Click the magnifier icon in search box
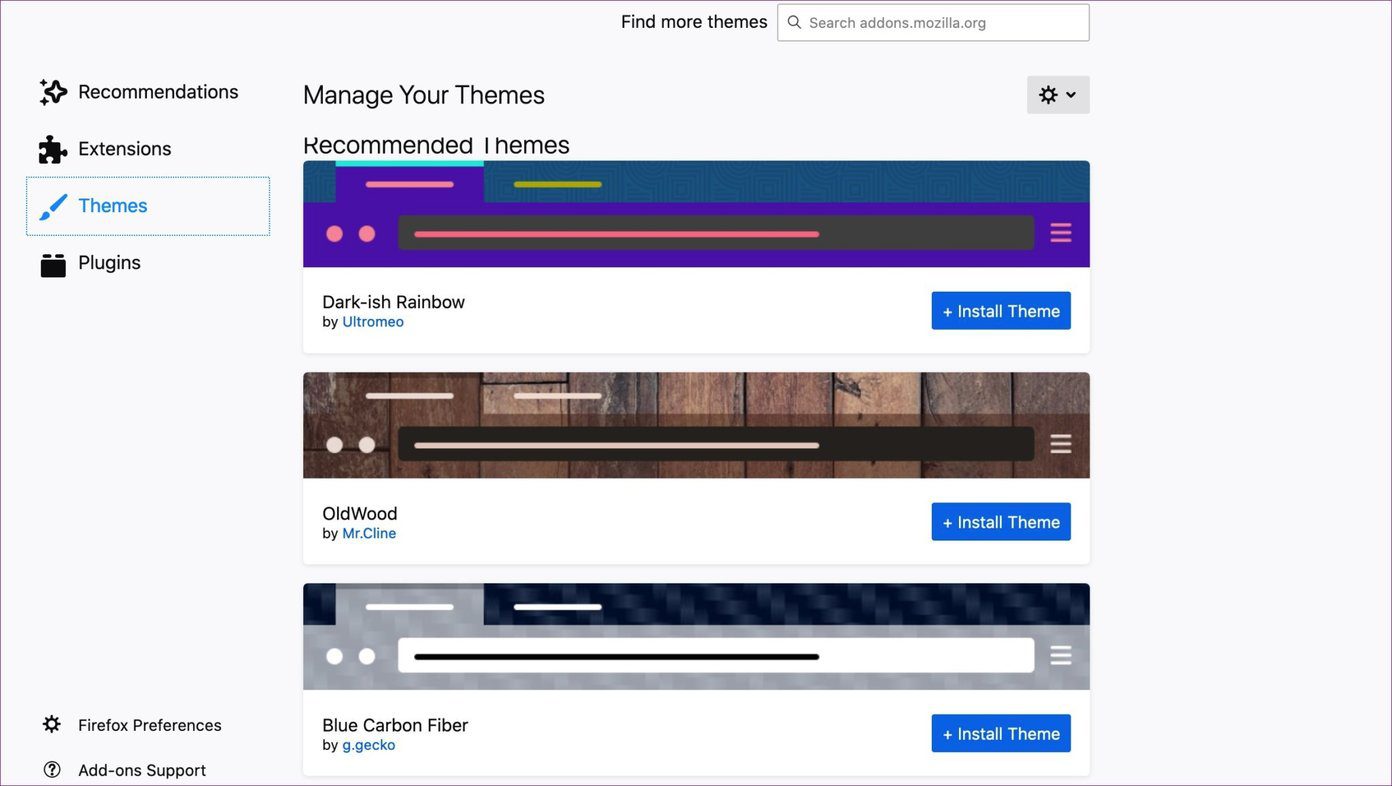 [794, 22]
